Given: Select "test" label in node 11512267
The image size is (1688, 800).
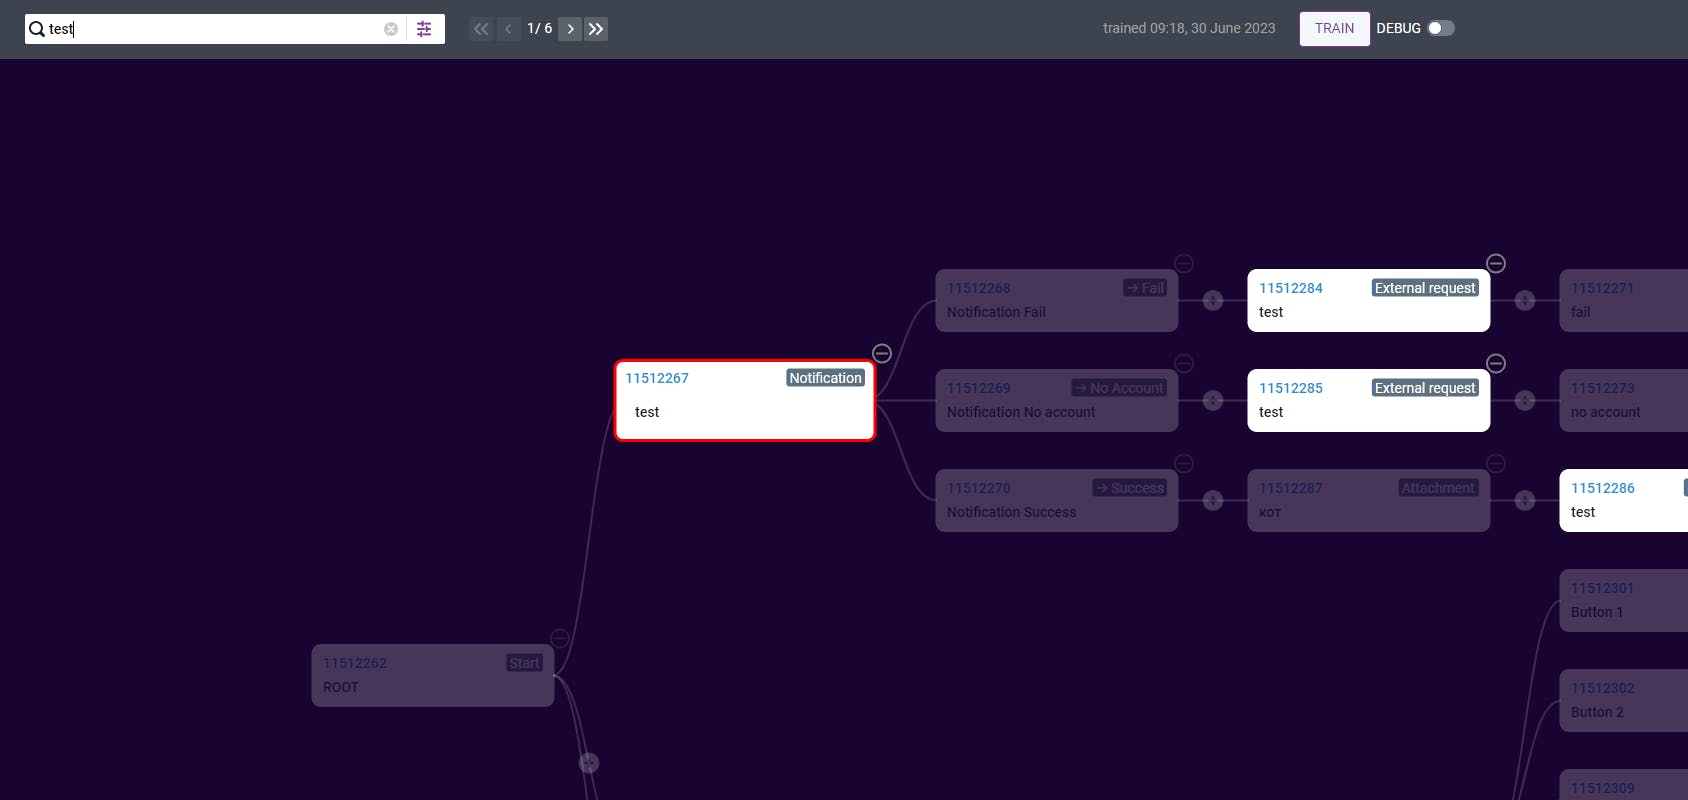Looking at the screenshot, I should (x=647, y=412).
